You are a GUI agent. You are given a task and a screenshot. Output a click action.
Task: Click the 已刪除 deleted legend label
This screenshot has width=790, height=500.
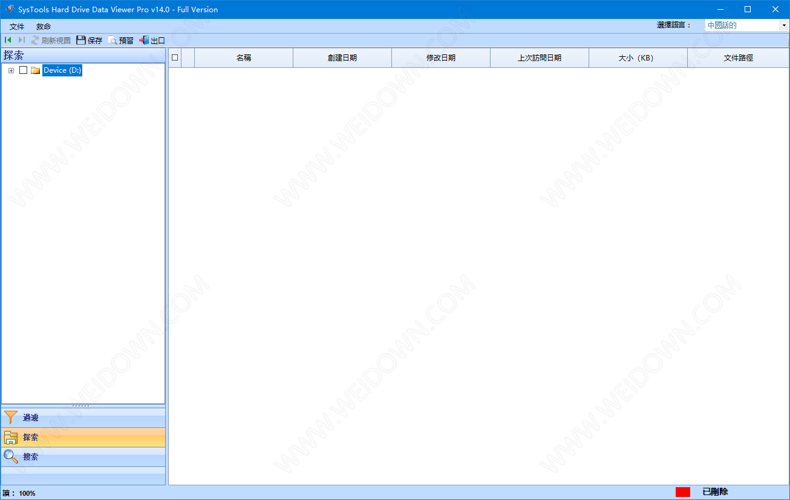[715, 492]
